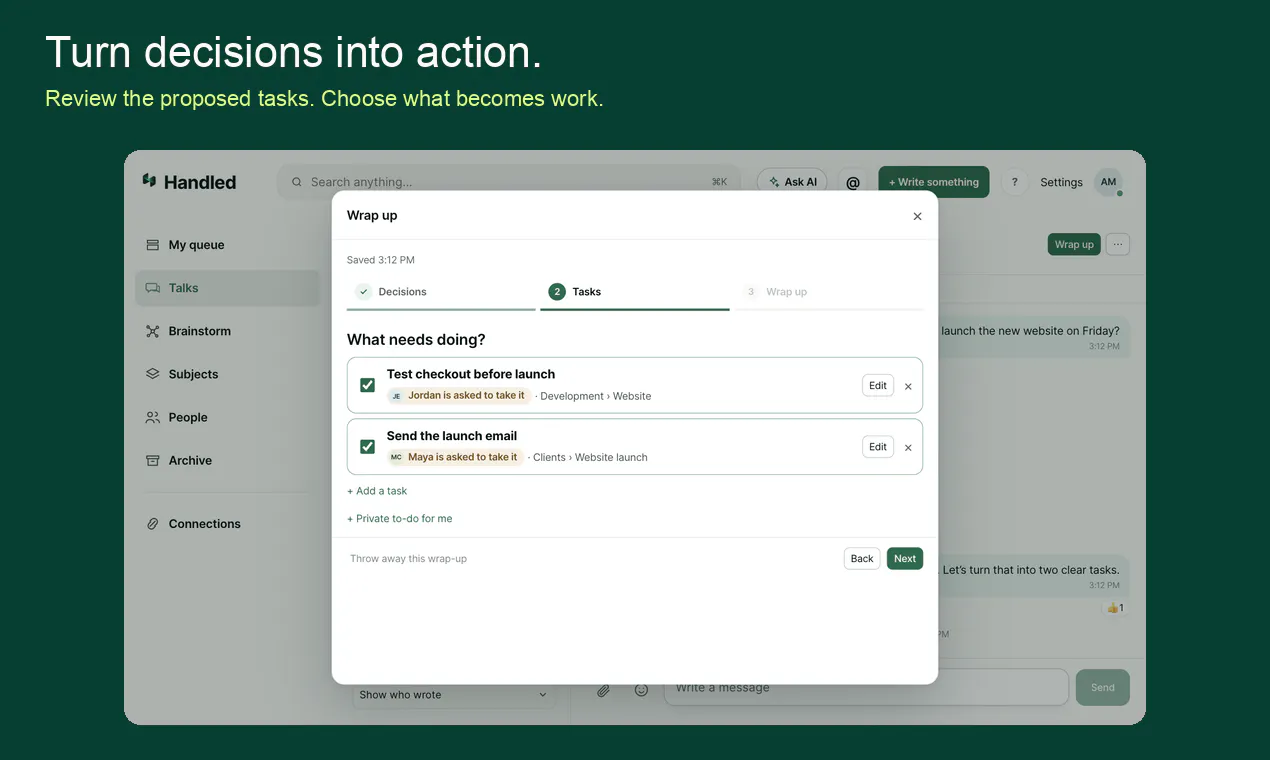1270x760 pixels.
Task: Uncheck the Send the launch email task
Action: click(x=367, y=446)
